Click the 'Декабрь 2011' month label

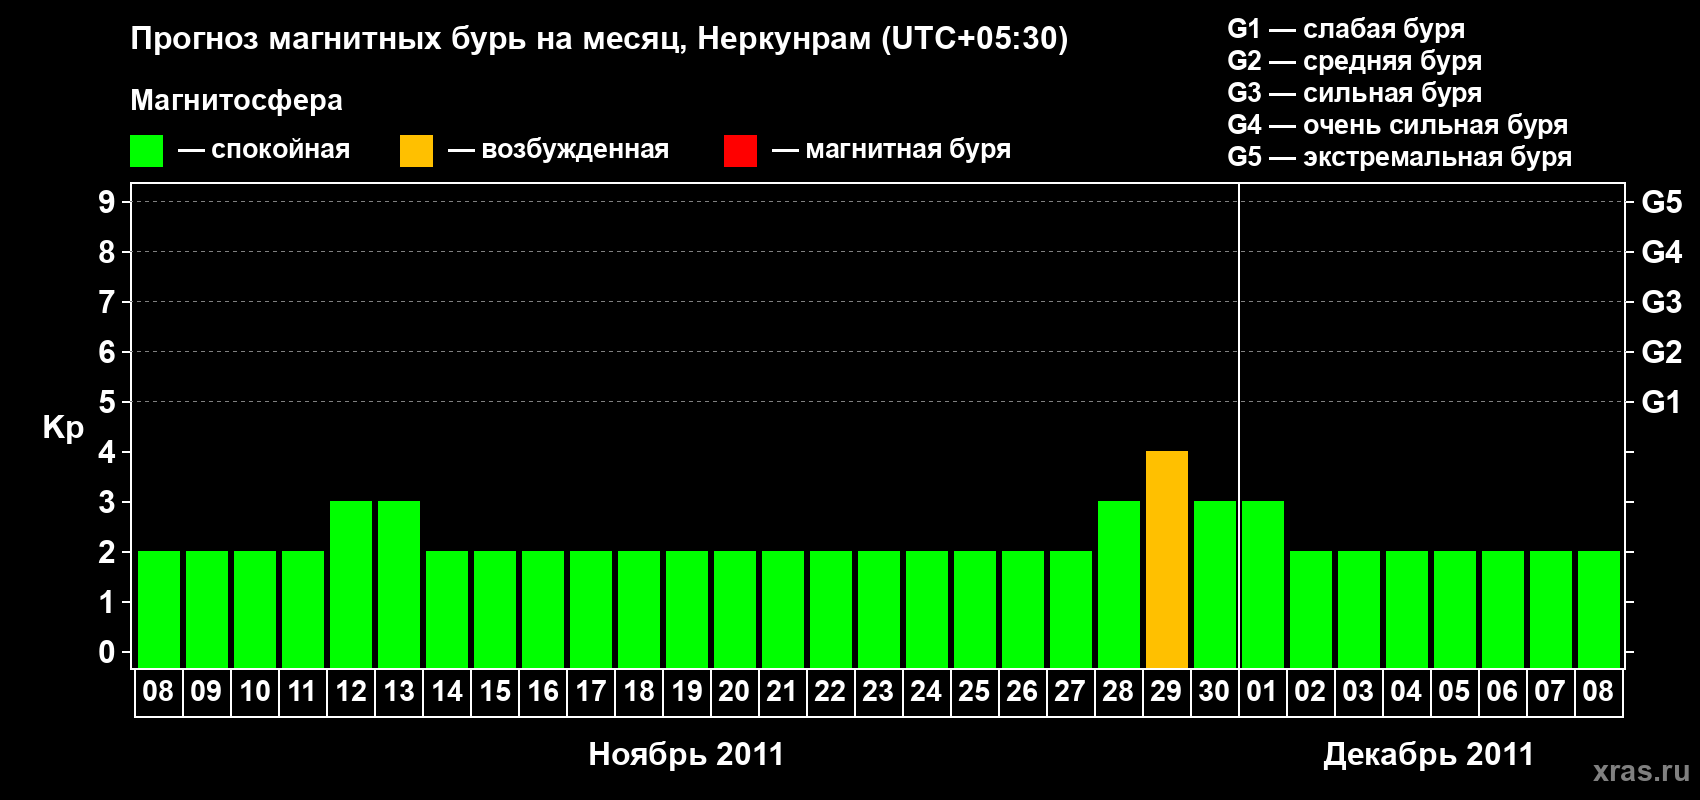(1428, 754)
